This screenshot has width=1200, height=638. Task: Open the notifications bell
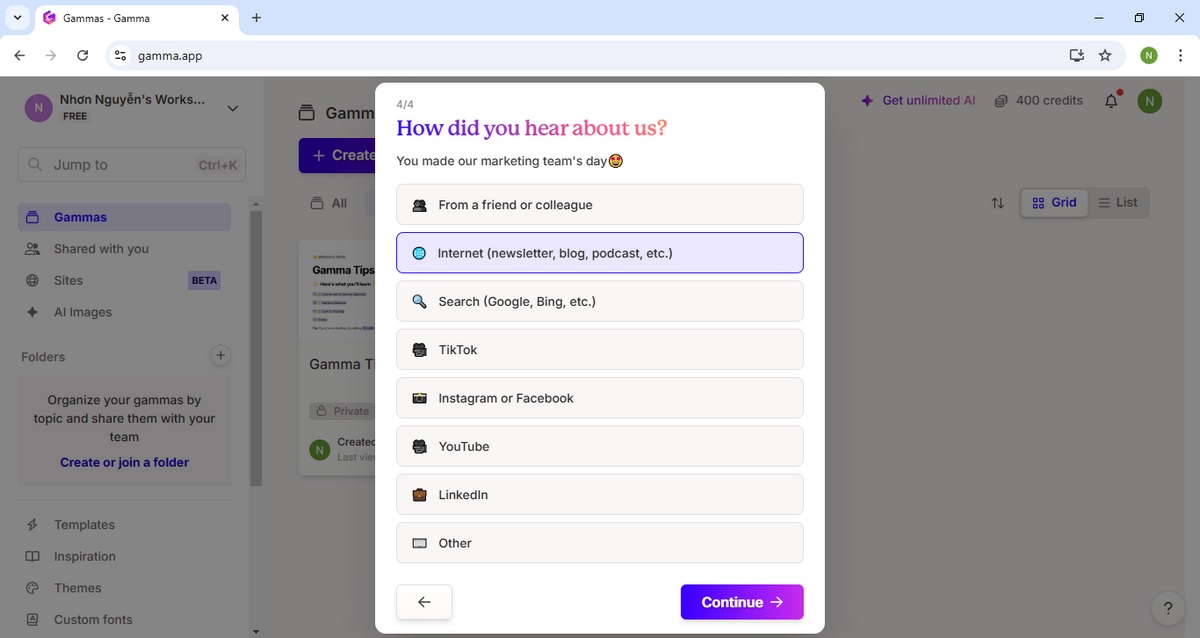coord(1111,100)
